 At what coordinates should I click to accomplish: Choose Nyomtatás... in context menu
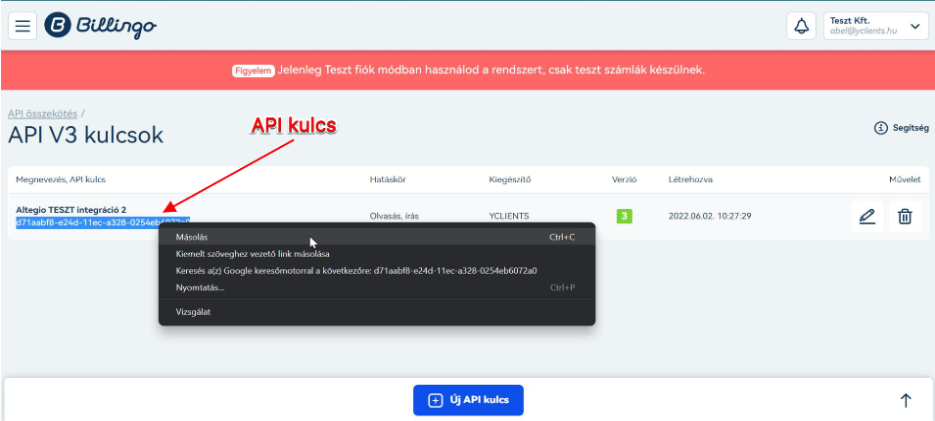(376, 287)
